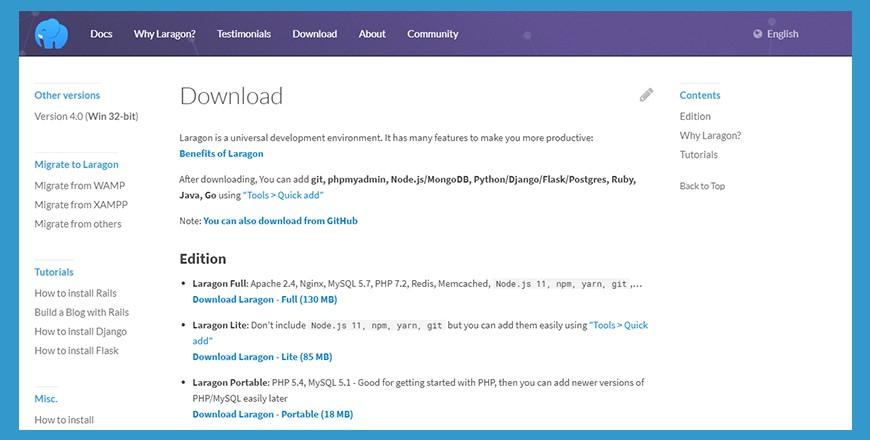Screen dimensions: 870x440
Task: Open Migrate from XAMPP guide
Action: point(81,205)
